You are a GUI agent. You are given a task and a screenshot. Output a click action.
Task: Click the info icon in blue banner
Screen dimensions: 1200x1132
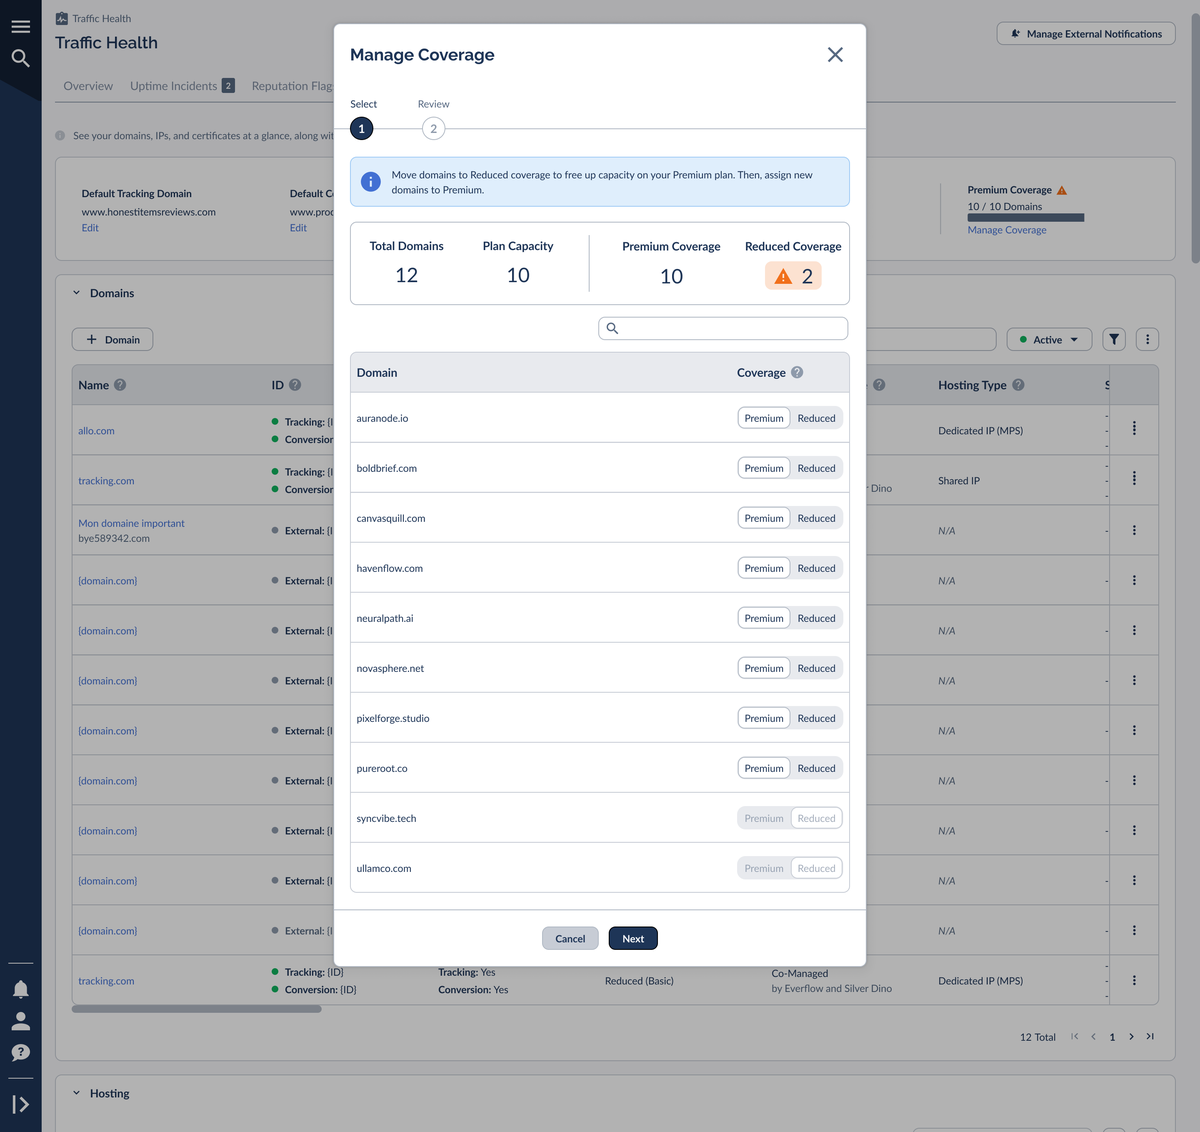tap(370, 182)
